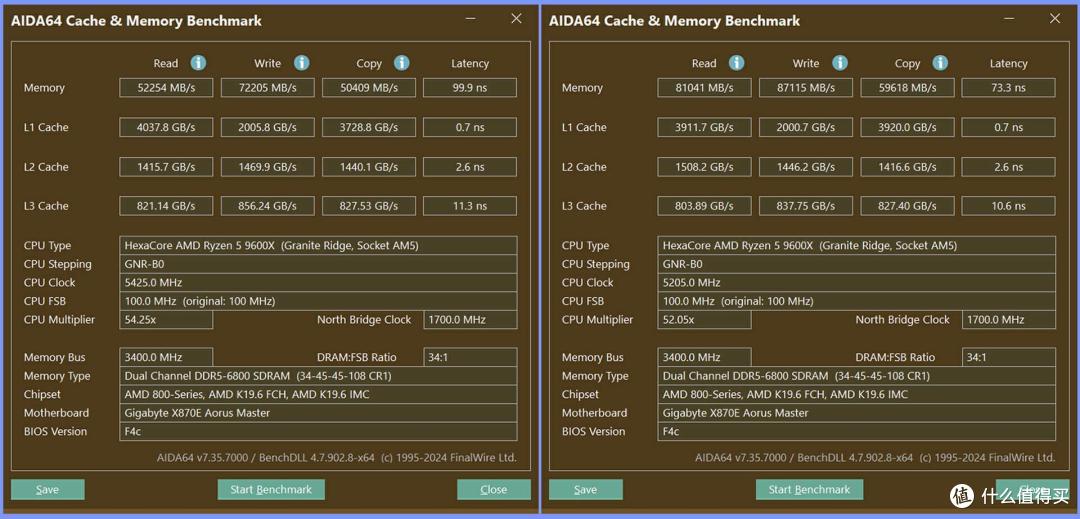
Task: Click the Copy info icon in left window
Action: tap(402, 63)
